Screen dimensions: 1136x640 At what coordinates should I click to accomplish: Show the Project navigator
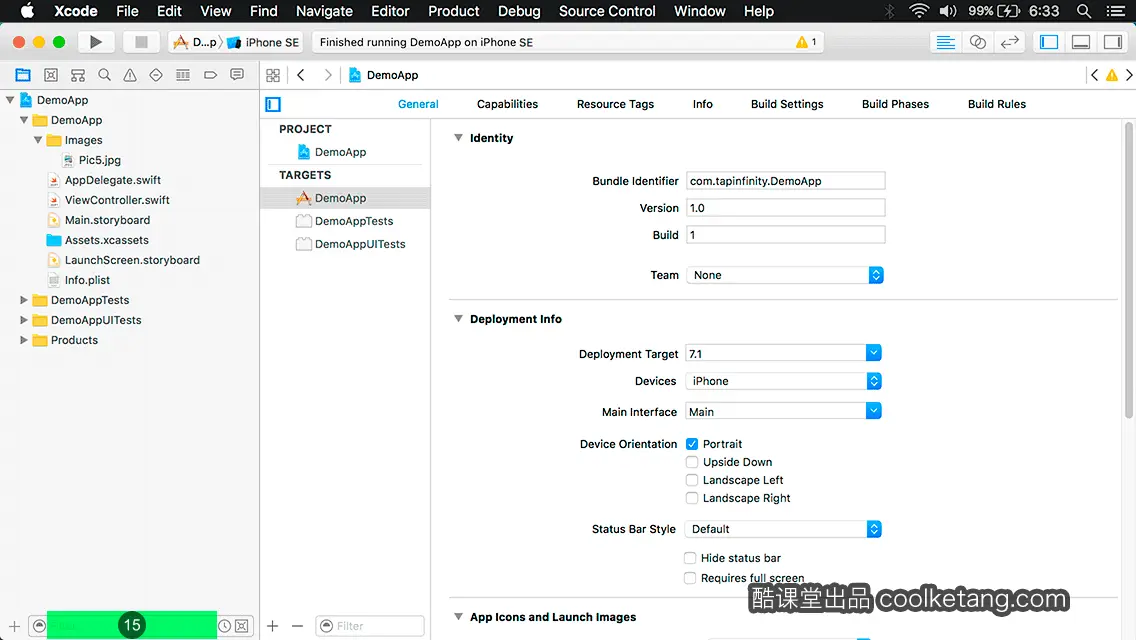23,75
